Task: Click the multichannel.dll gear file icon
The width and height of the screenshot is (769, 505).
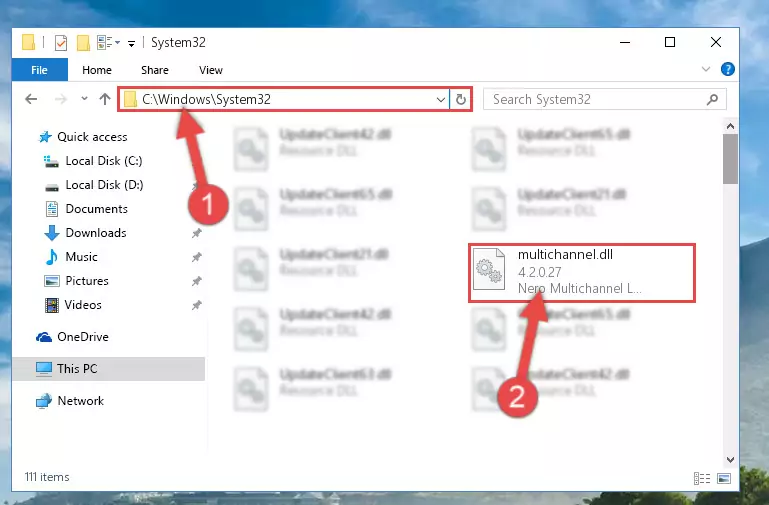Action: 489,269
